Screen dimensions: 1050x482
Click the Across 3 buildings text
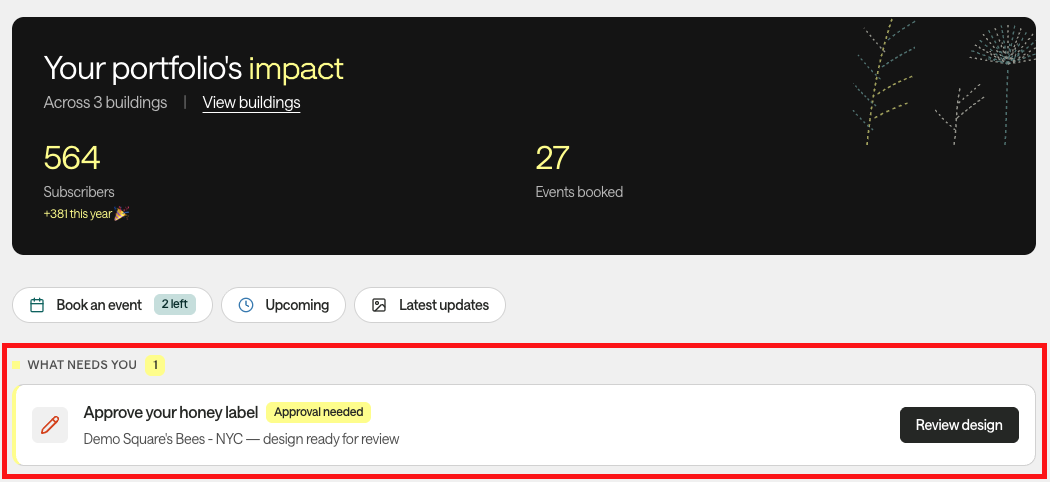[x=105, y=102]
